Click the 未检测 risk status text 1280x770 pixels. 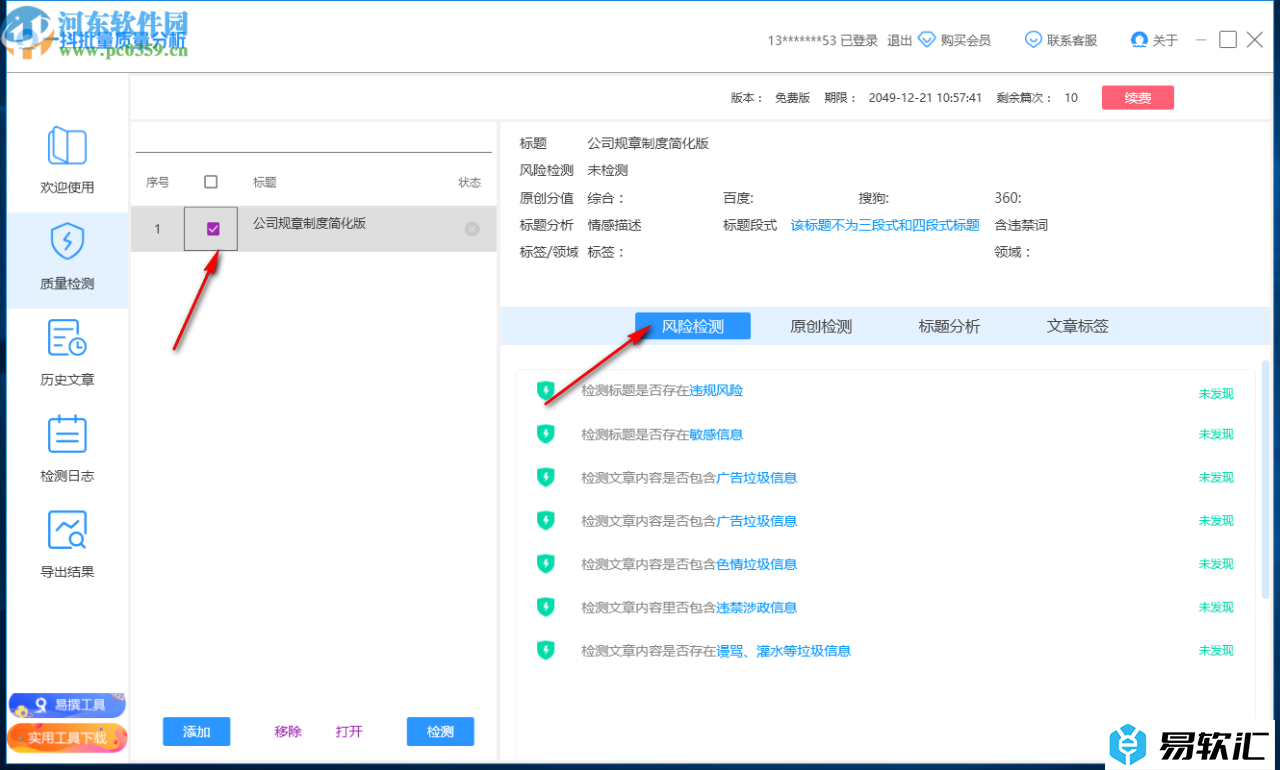click(607, 170)
